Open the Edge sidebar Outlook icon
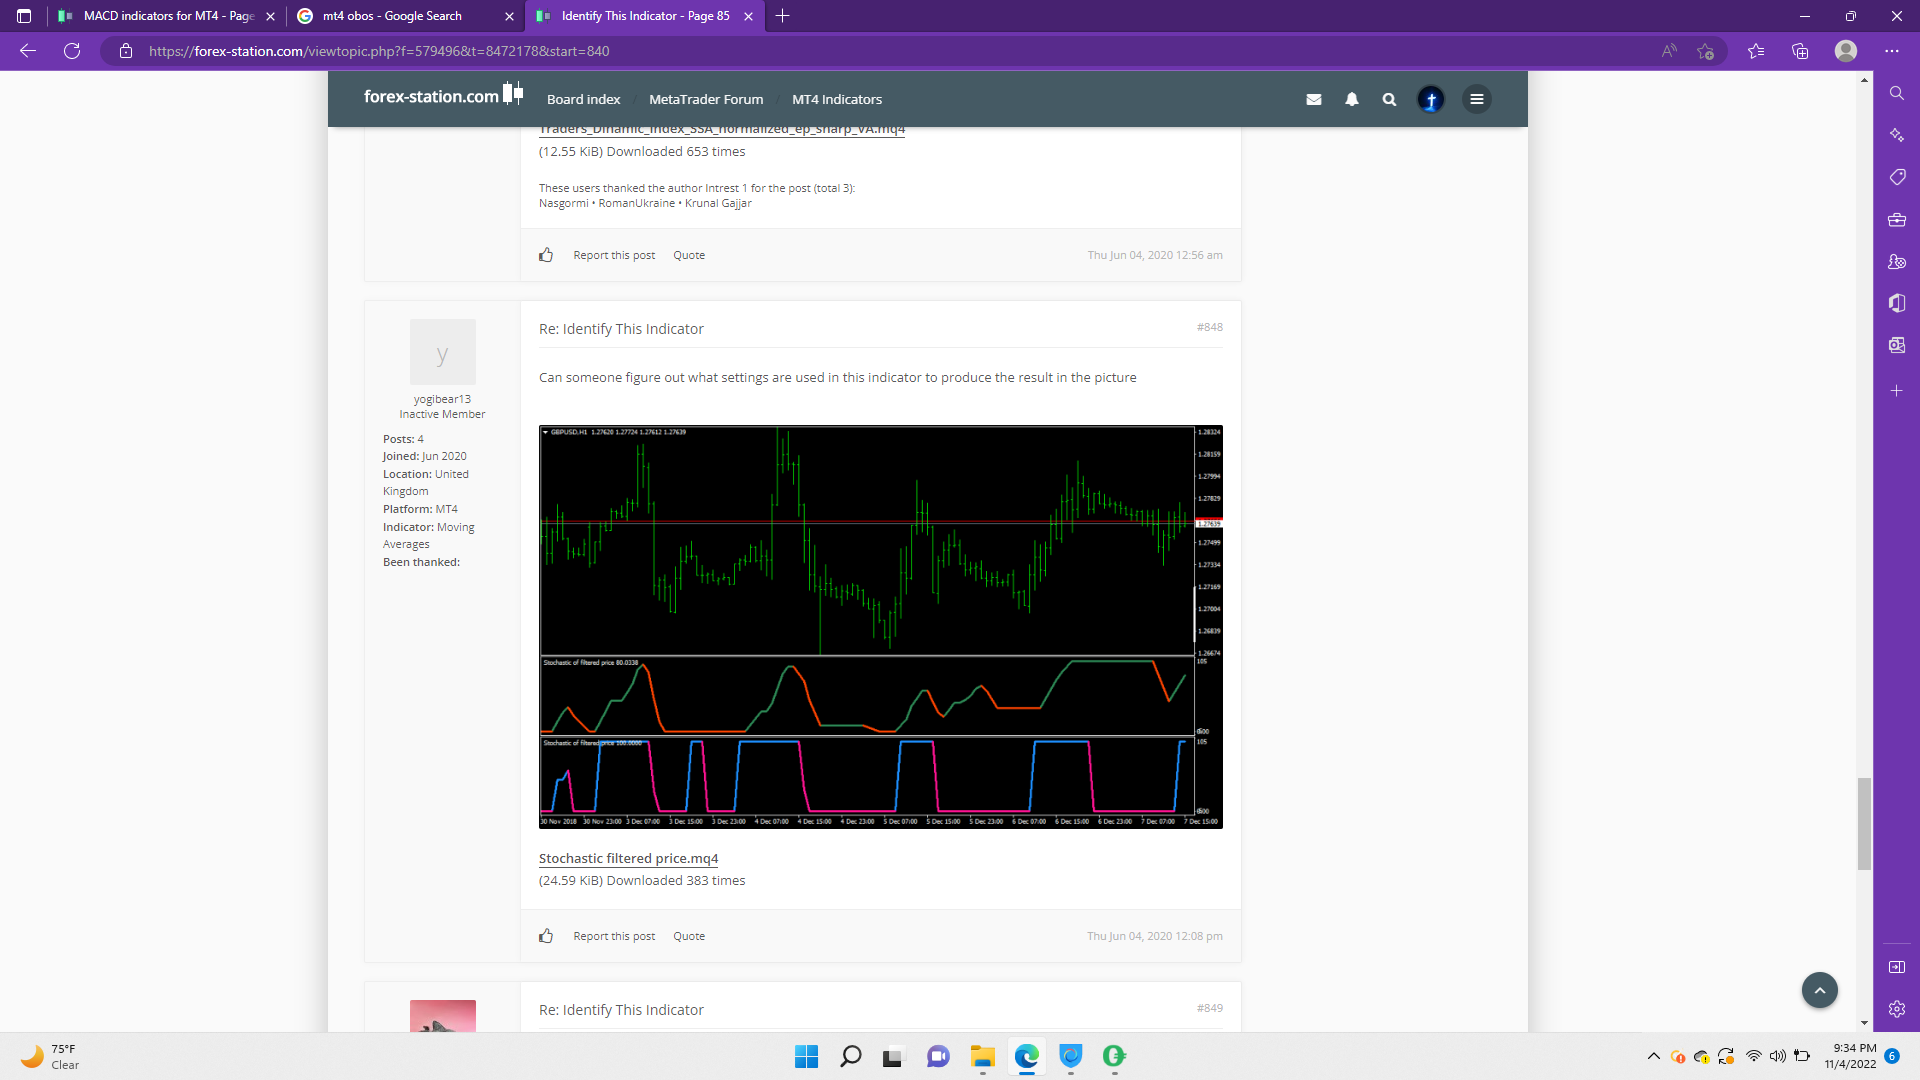Screen dimensions: 1920x1080 (x=1897, y=345)
